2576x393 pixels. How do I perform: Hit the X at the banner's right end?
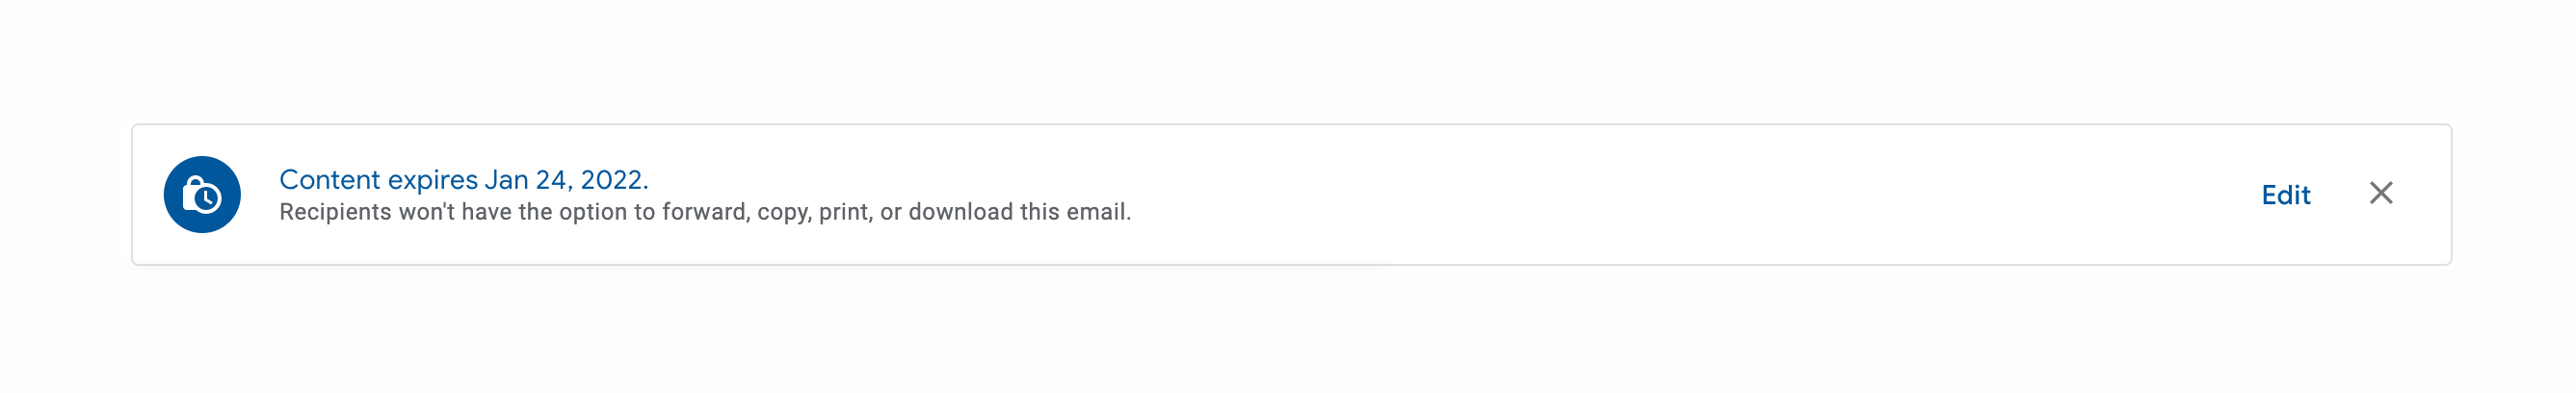tap(2380, 193)
